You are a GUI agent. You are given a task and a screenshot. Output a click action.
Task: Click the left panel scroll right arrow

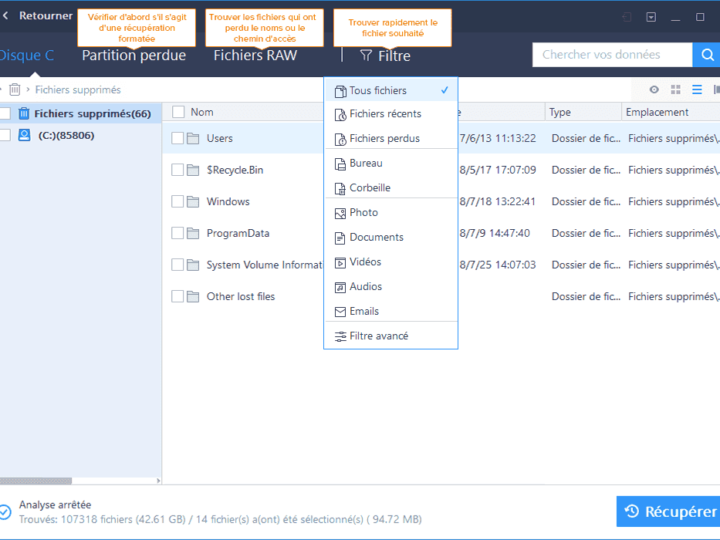tap(158, 481)
